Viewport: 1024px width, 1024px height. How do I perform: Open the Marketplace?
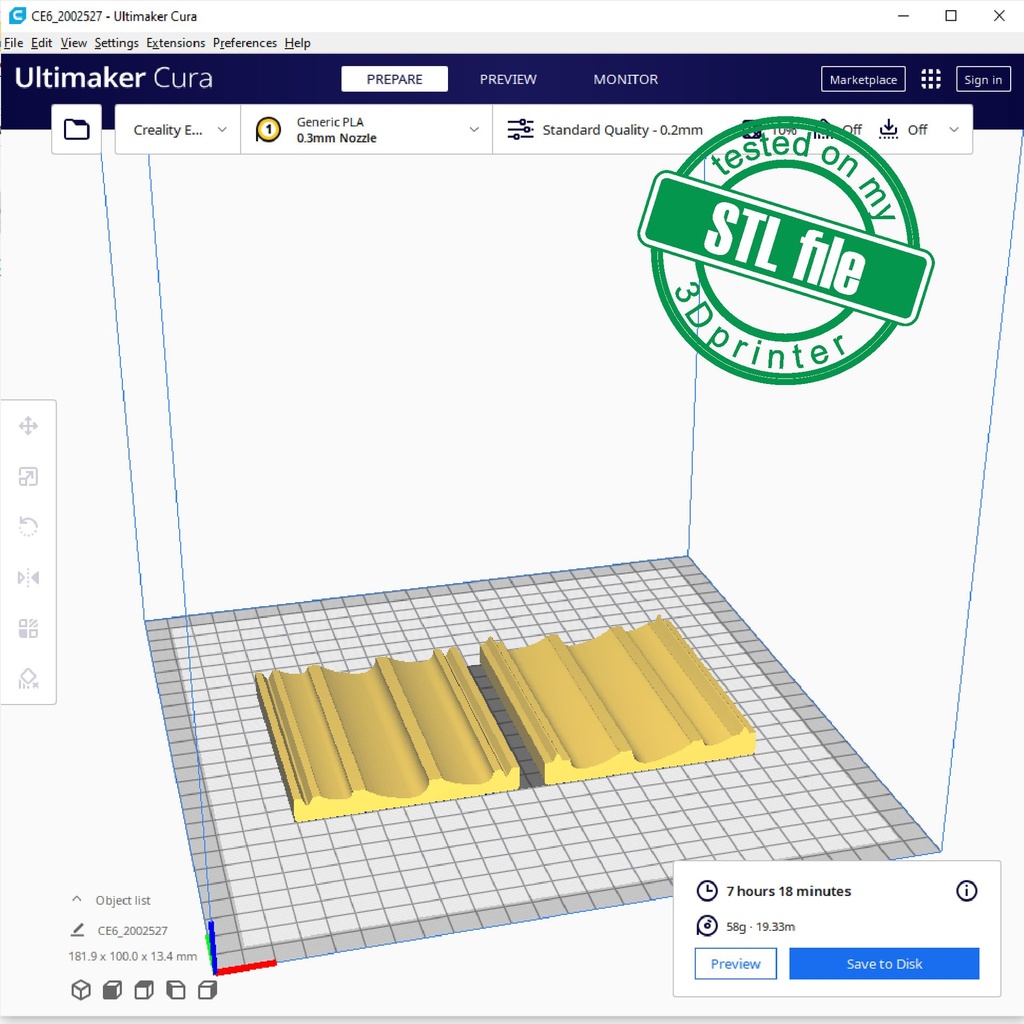click(x=863, y=80)
